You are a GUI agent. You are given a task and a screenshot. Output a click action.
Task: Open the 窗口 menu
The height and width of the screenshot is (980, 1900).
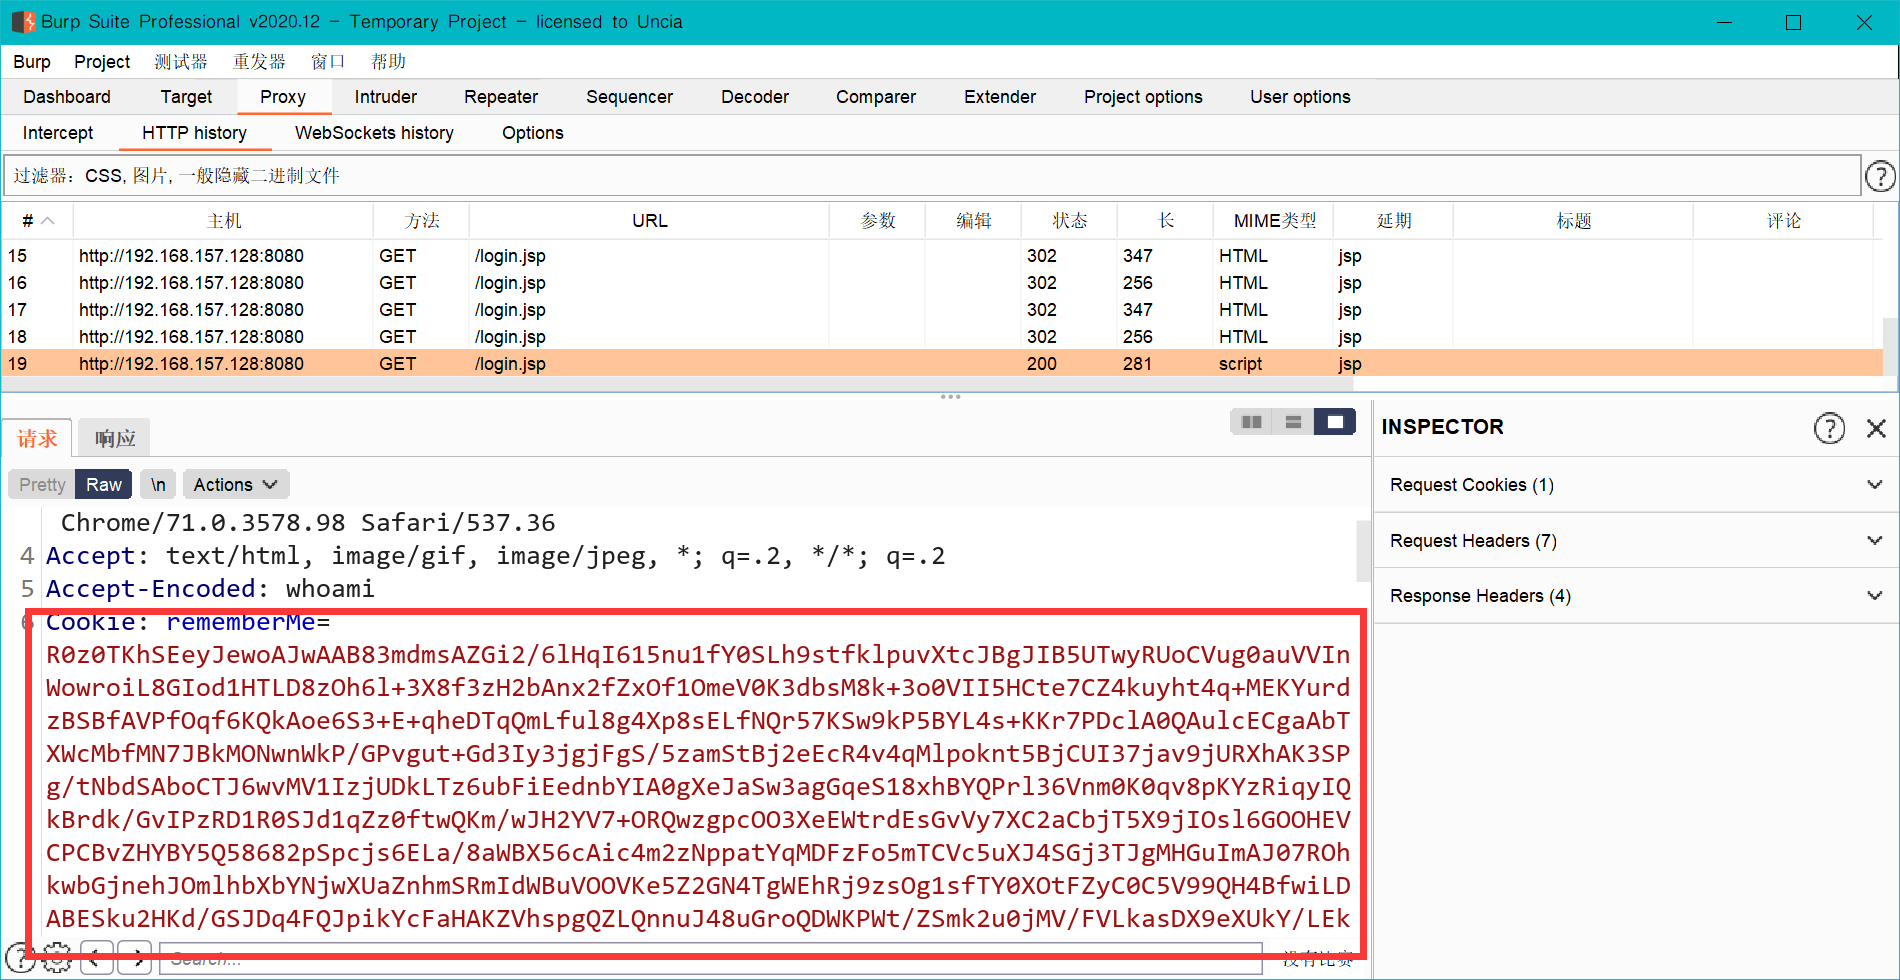(x=328, y=62)
